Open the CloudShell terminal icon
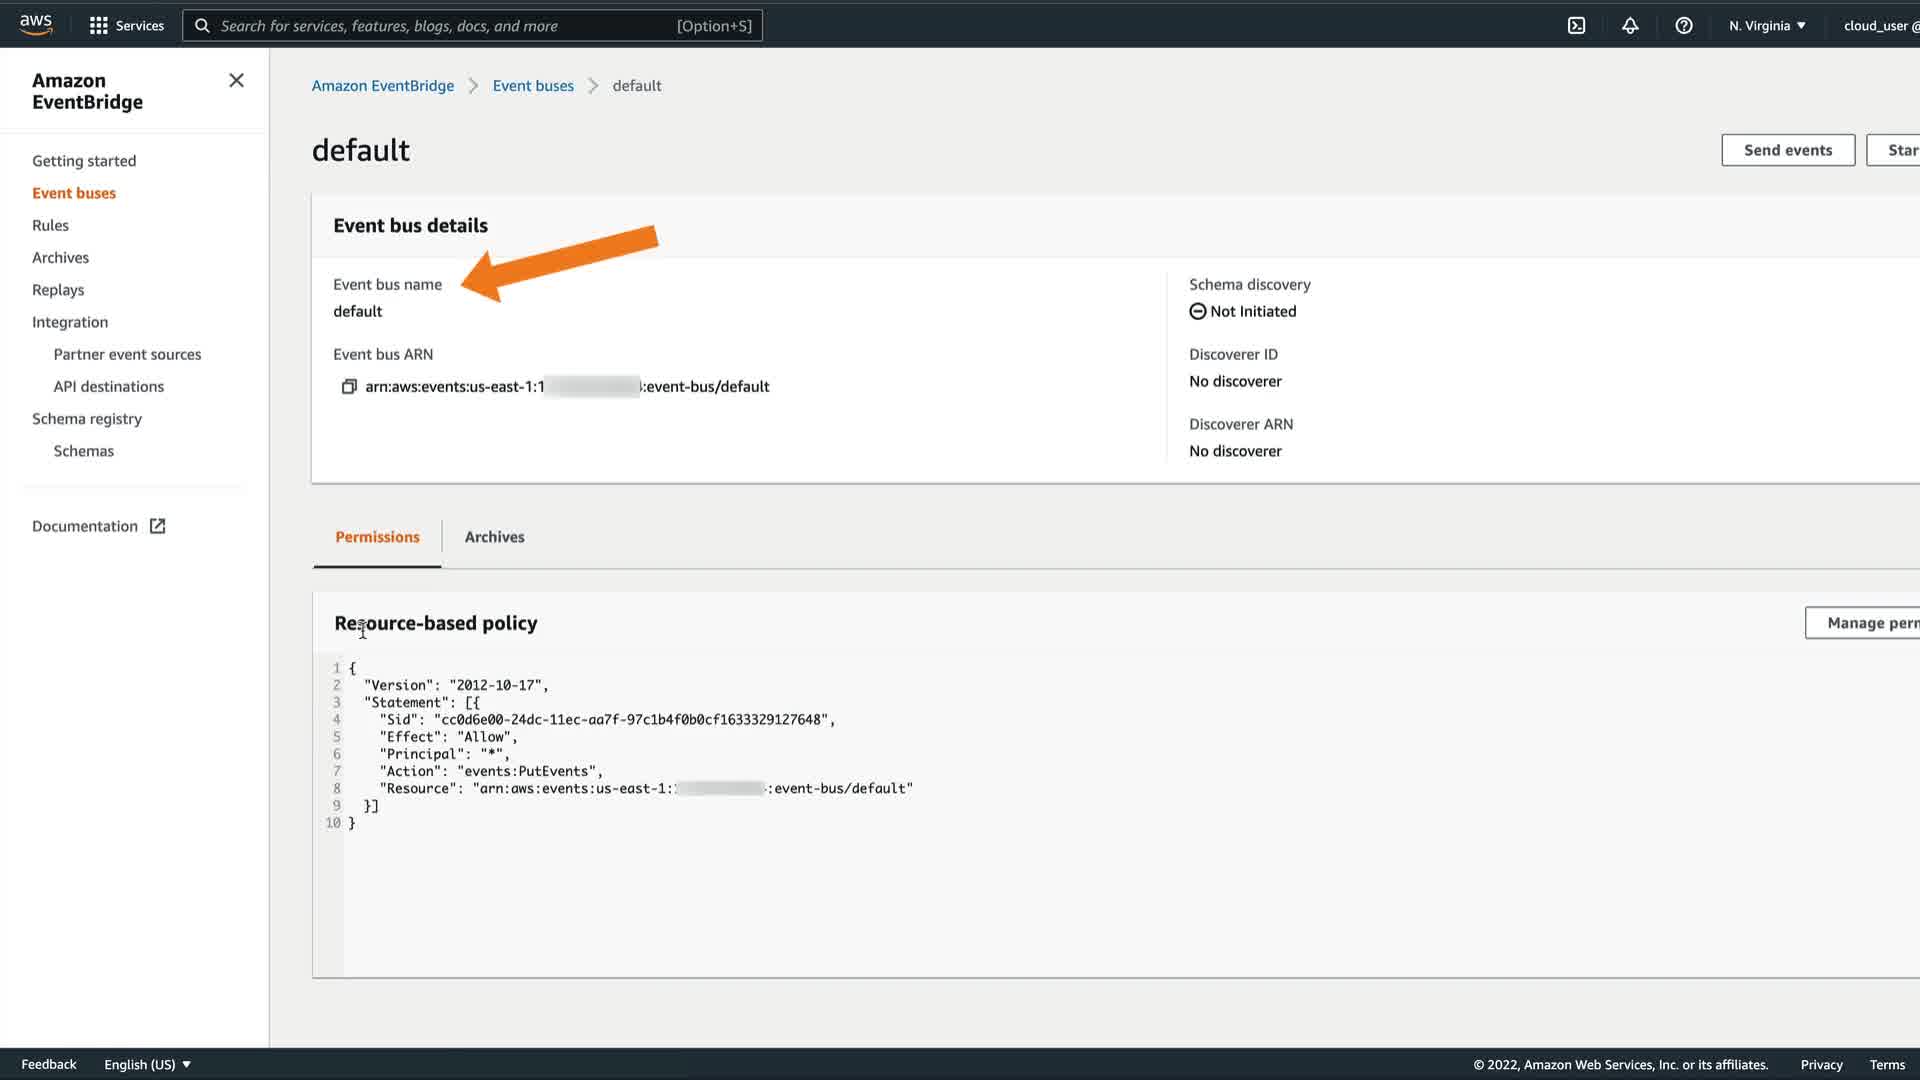 point(1576,26)
